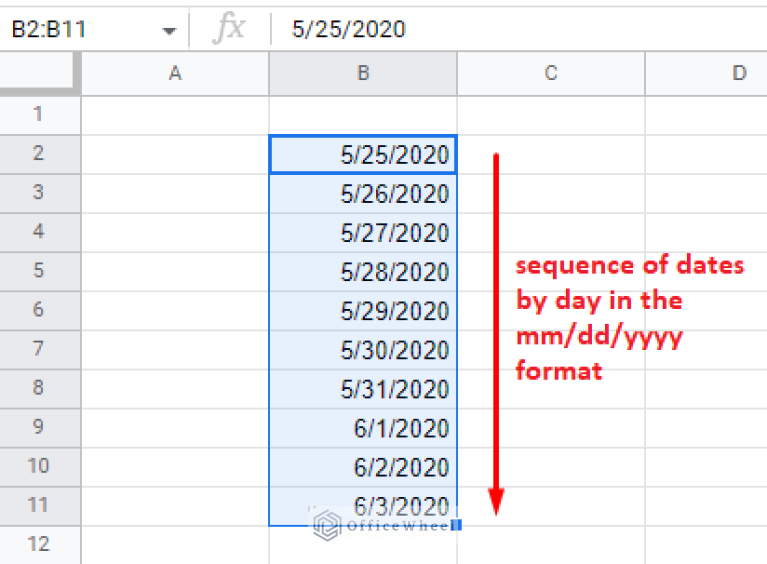Select row 5 header
Screen dimensions: 767x564
click(39, 271)
